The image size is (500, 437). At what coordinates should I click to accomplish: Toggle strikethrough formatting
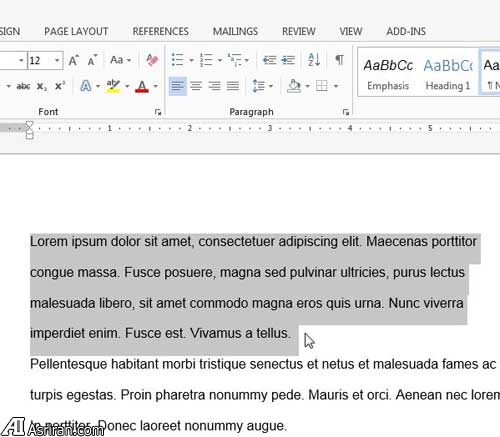[x=23, y=87]
